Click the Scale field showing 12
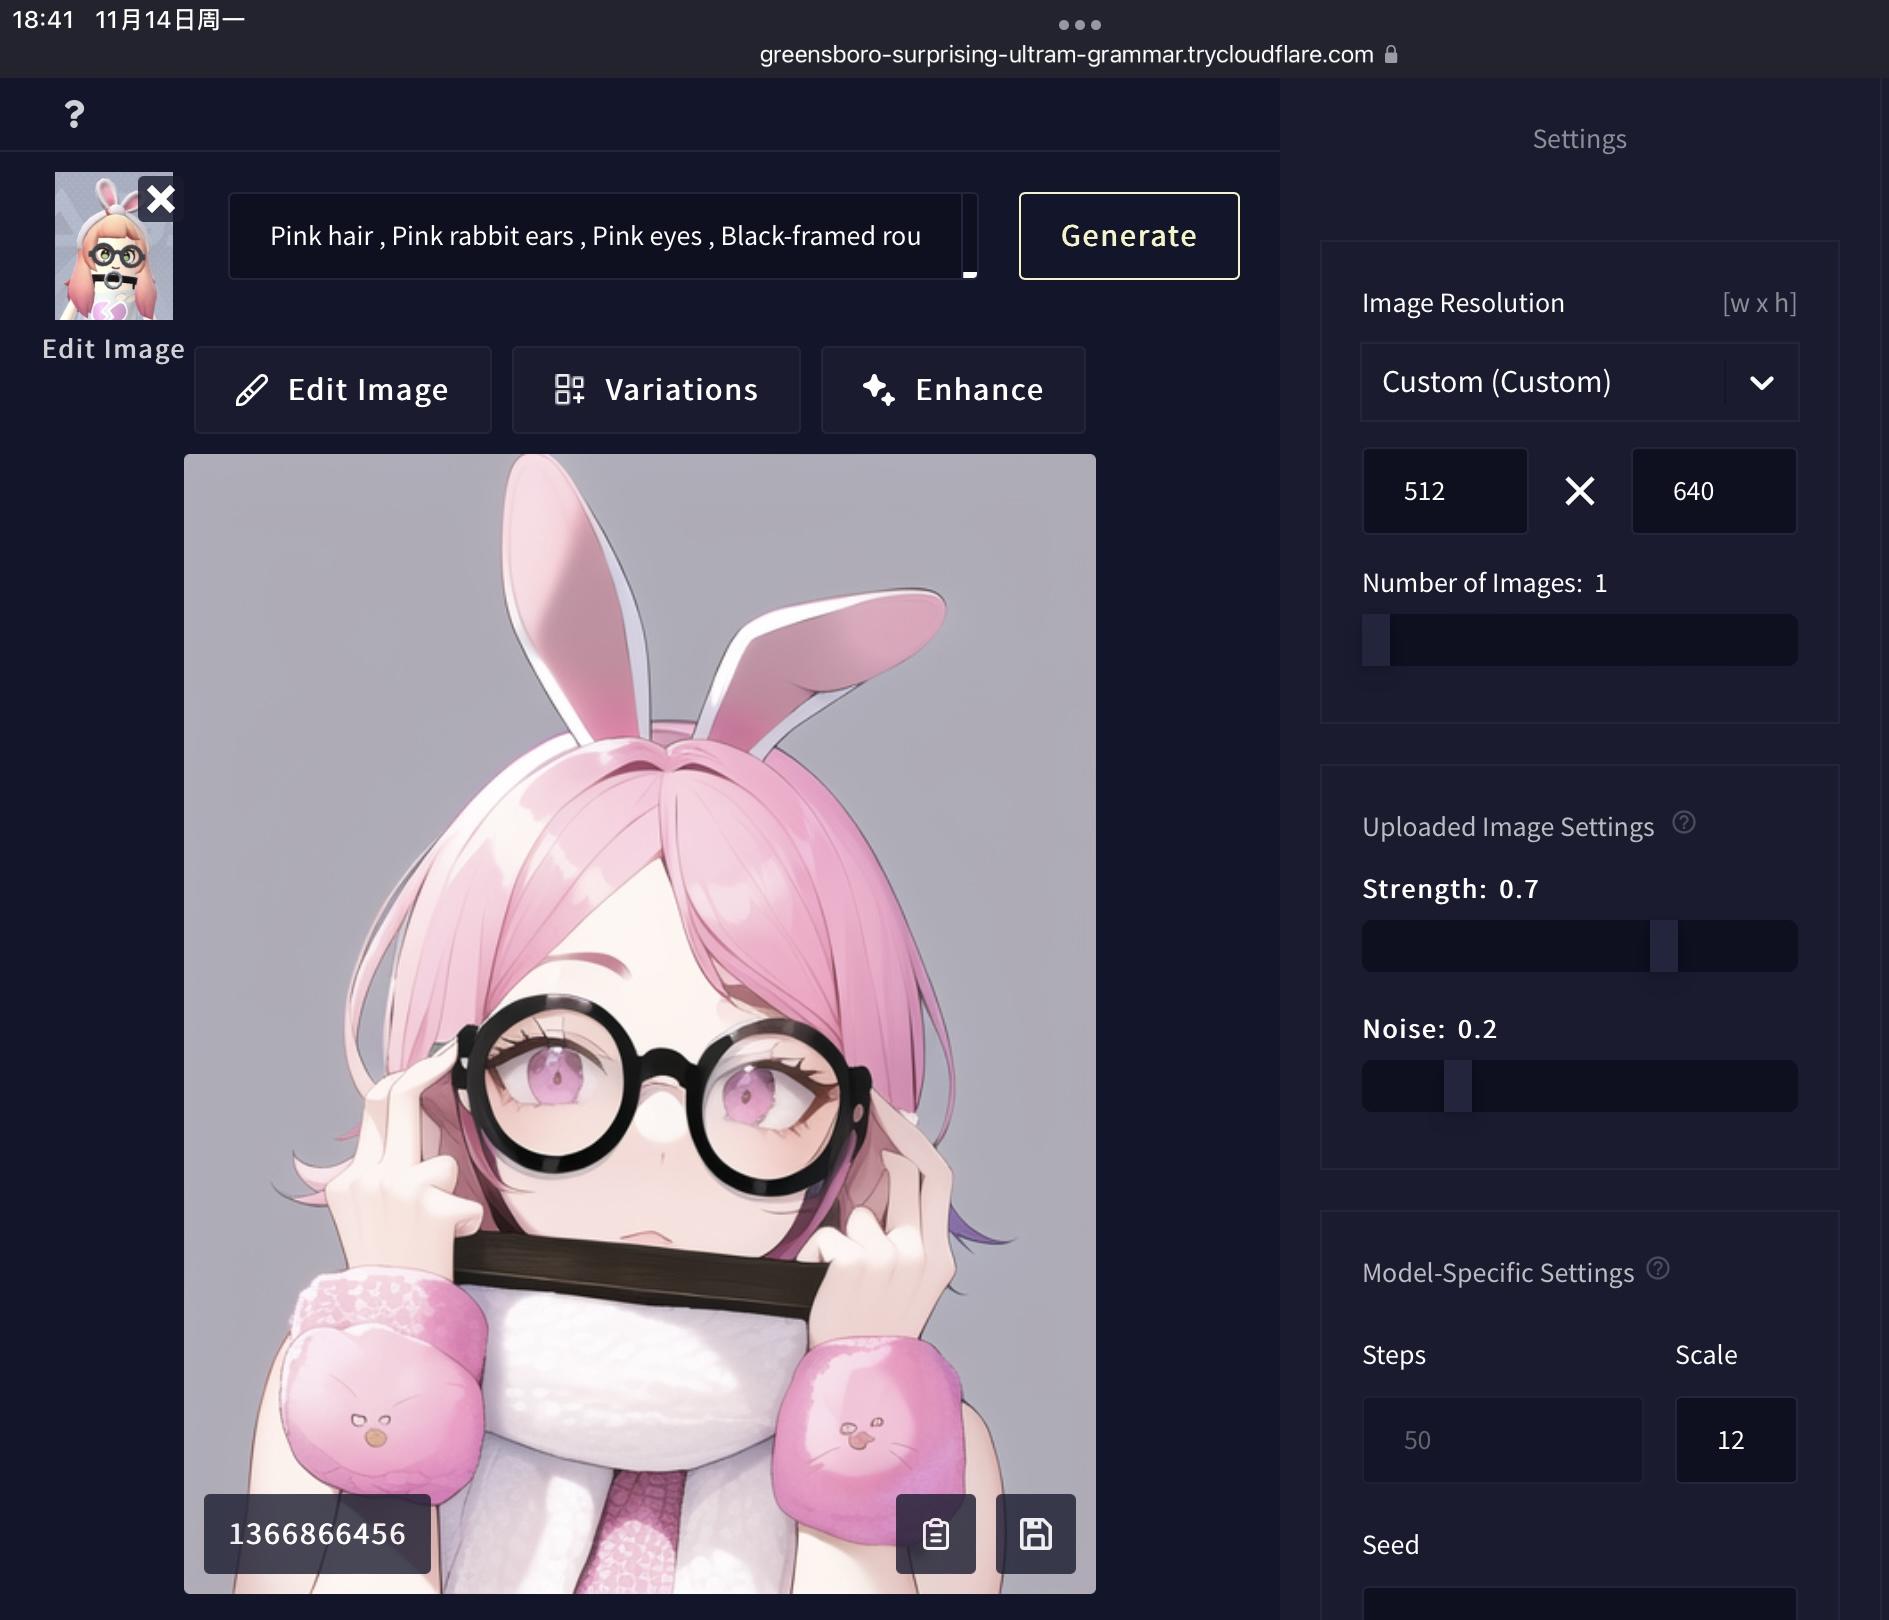 [1735, 1440]
